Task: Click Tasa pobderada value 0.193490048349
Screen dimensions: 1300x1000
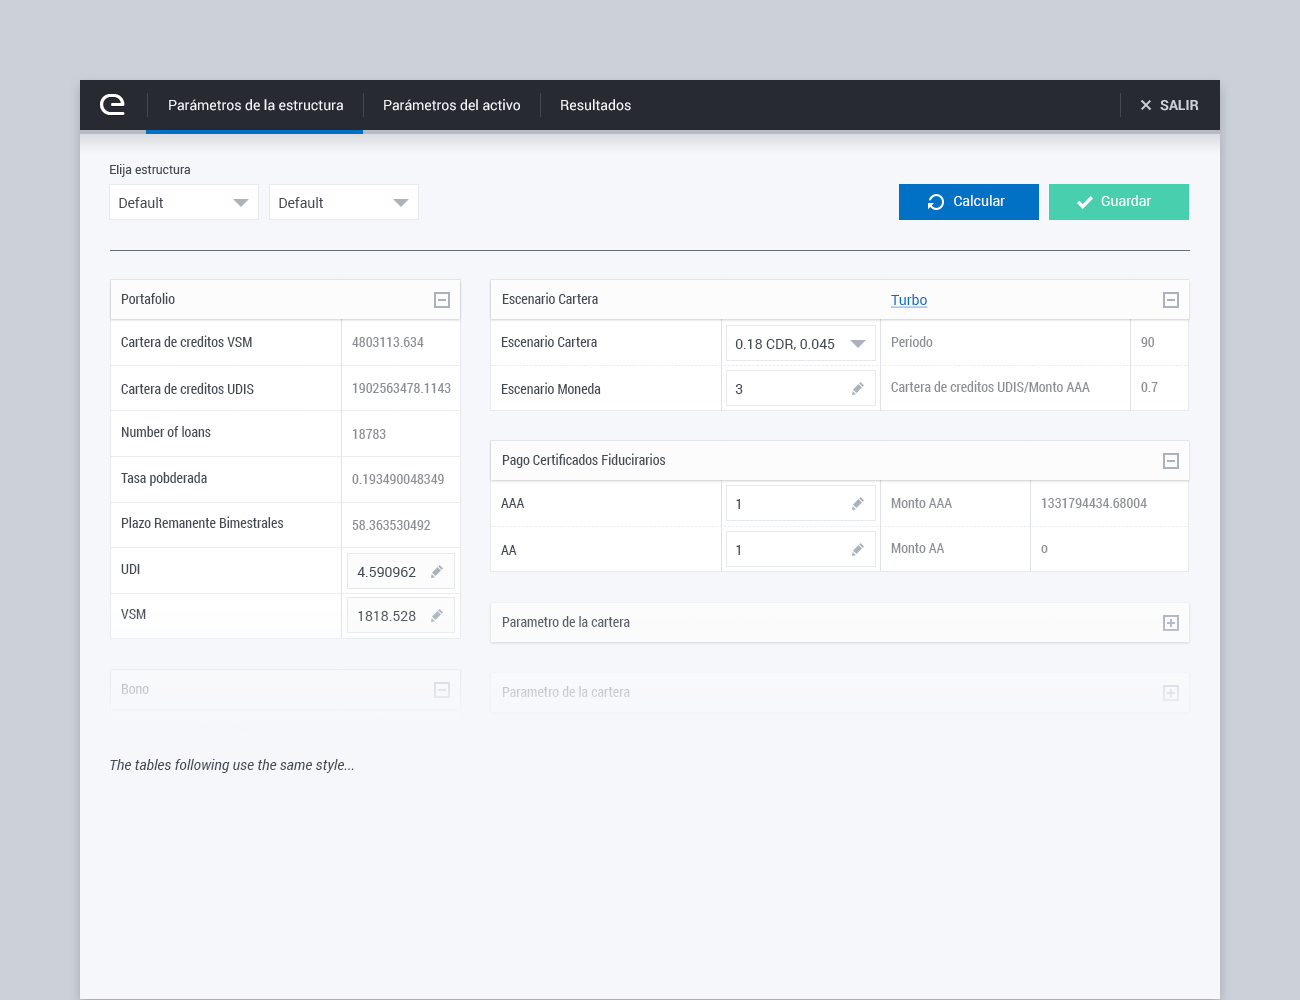Action: point(398,479)
